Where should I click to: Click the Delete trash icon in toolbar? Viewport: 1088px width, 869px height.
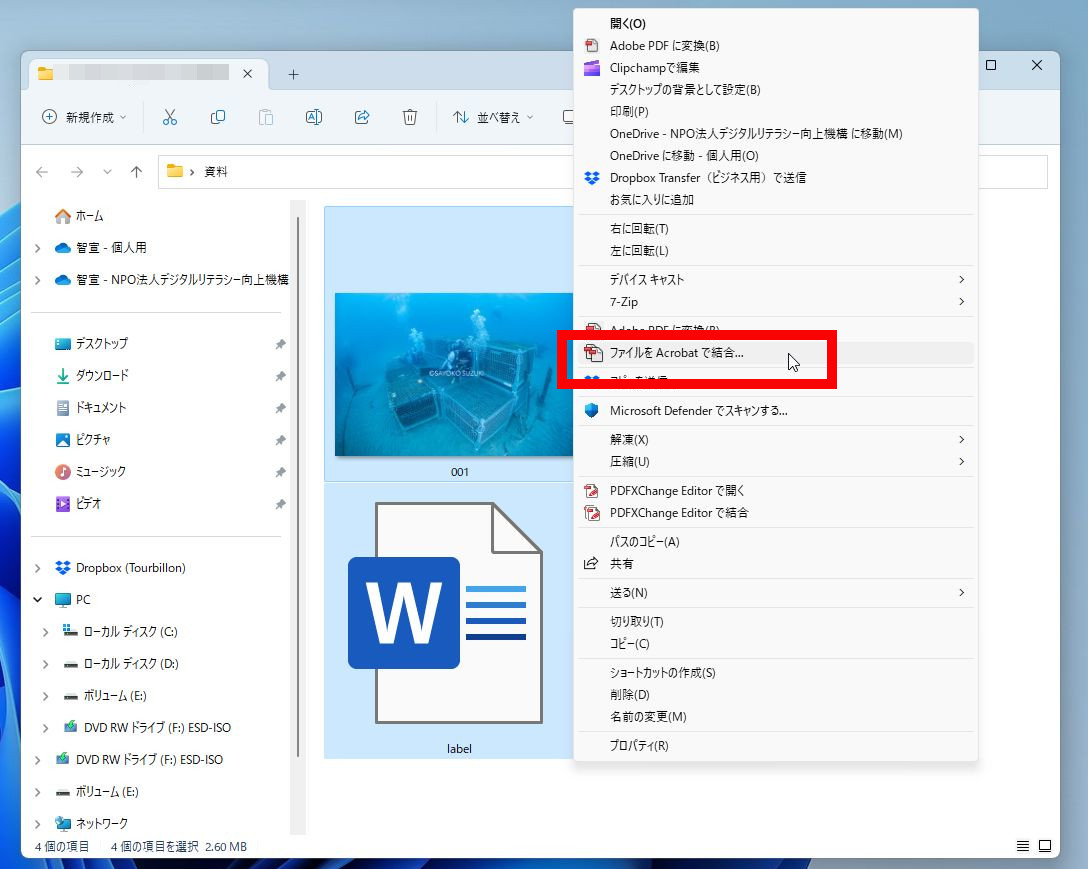point(410,117)
